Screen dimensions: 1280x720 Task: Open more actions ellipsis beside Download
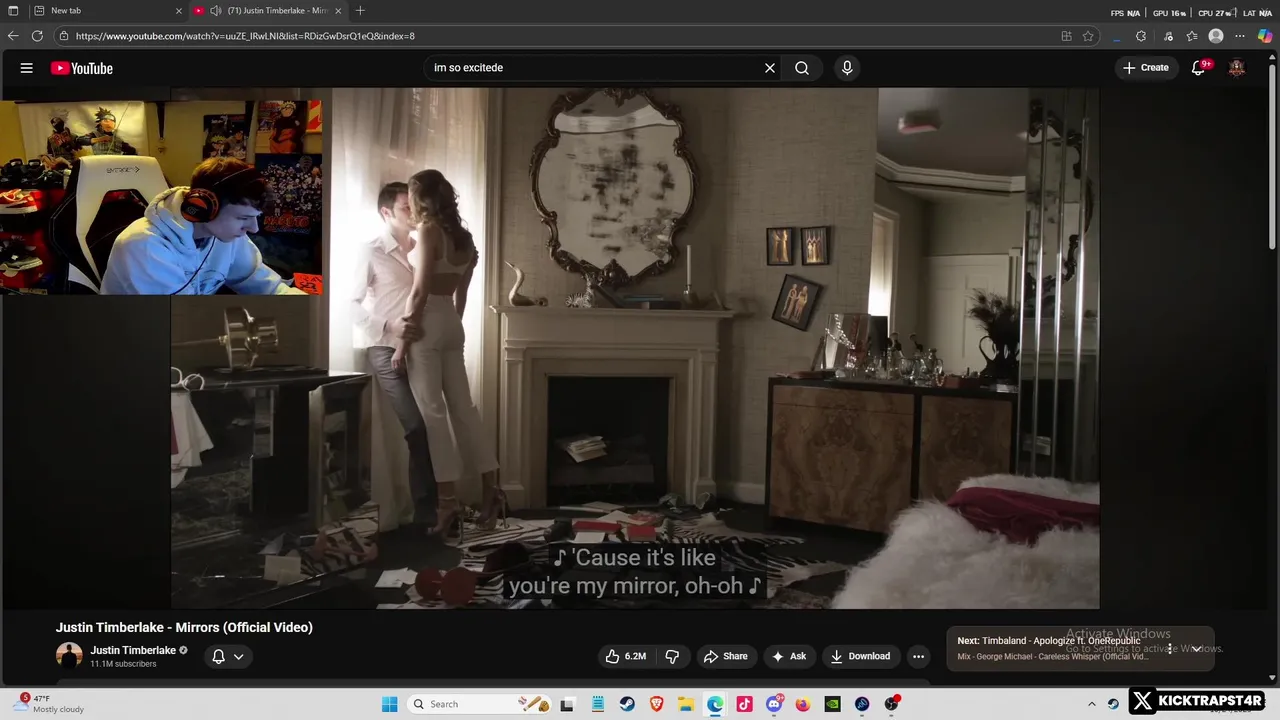coord(918,656)
